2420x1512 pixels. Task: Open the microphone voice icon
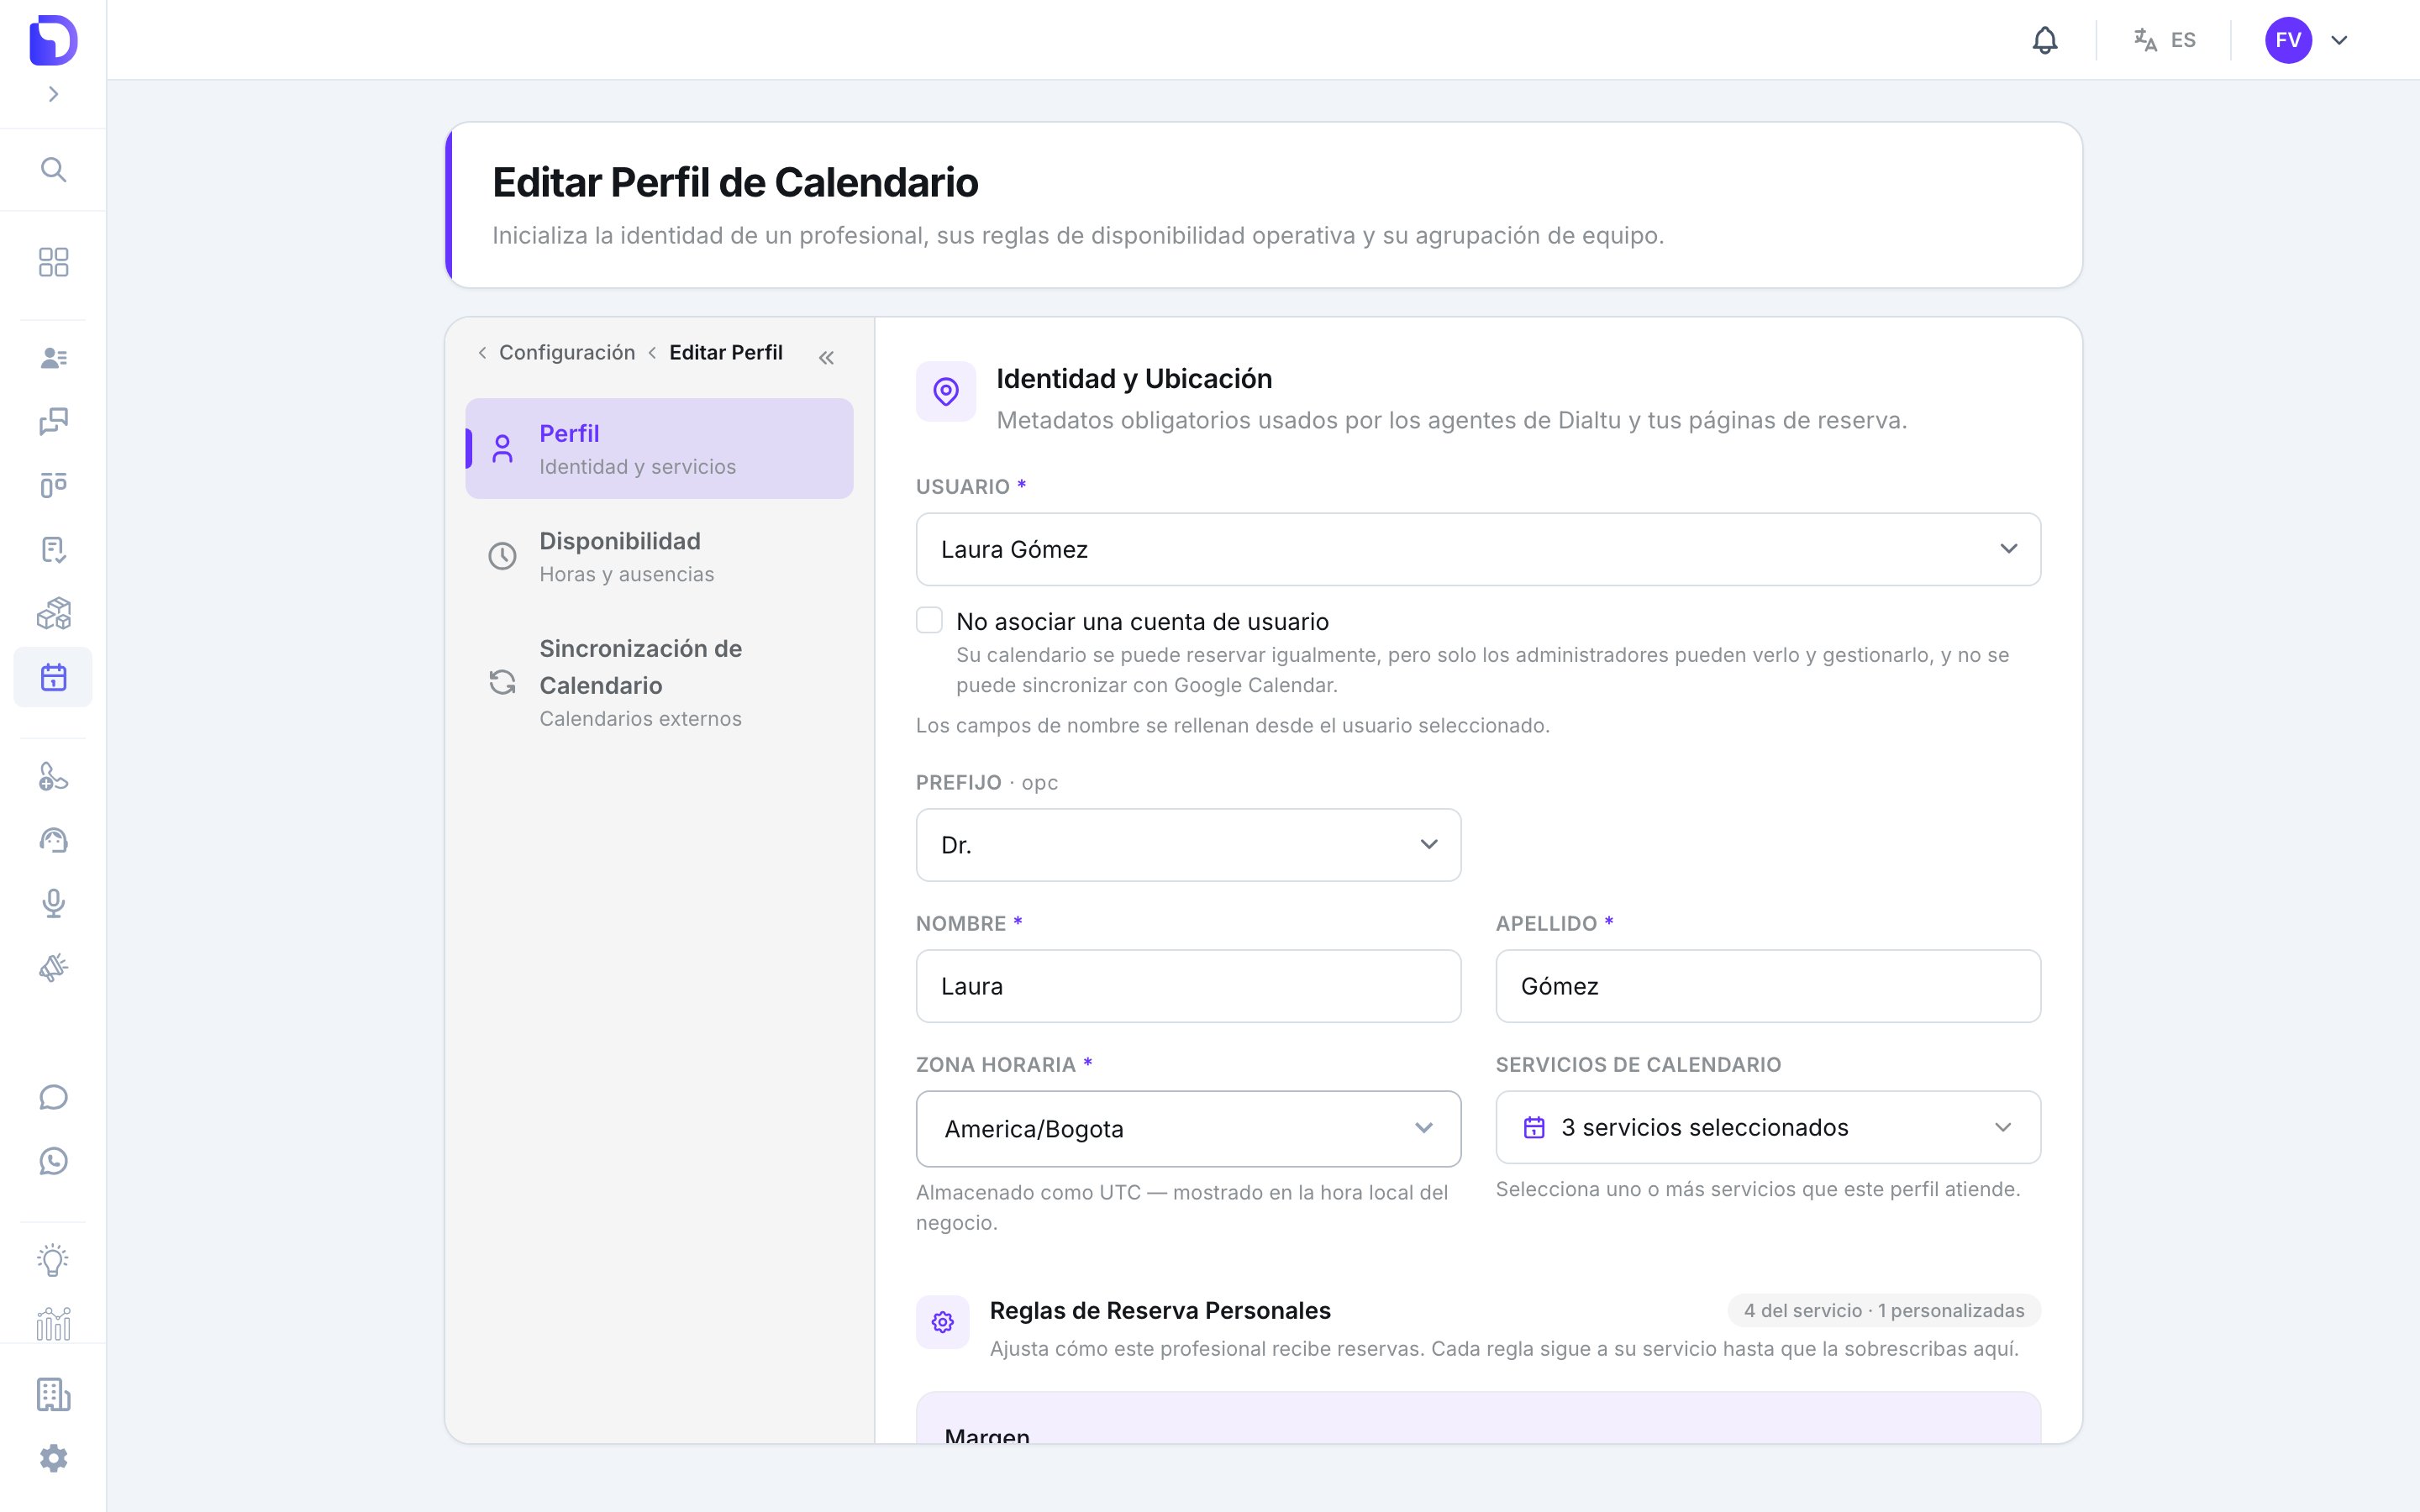(54, 904)
